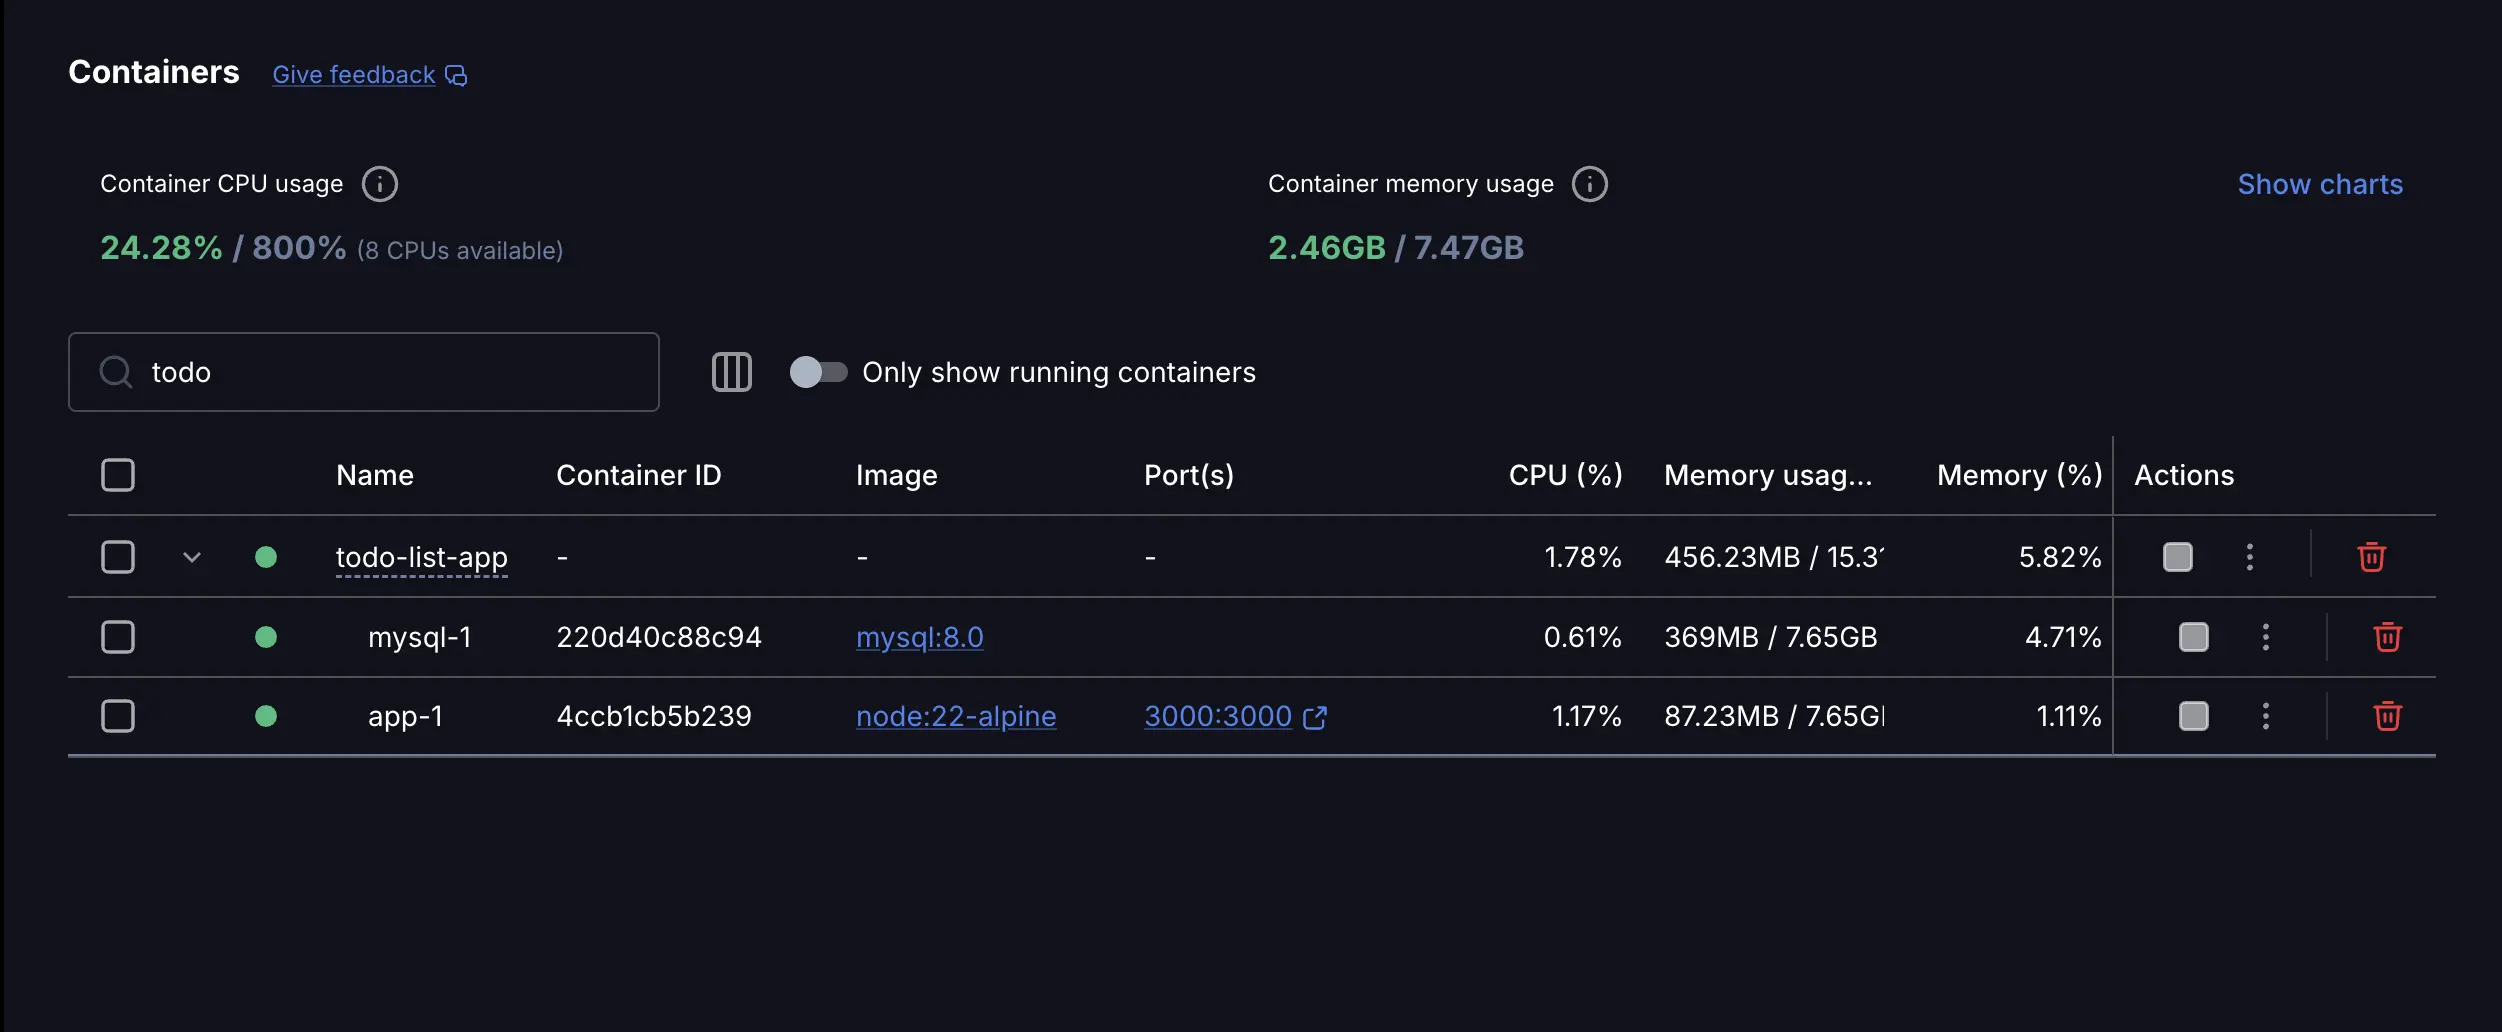Delete the todo-list-app container group

pyautogui.click(x=2371, y=557)
